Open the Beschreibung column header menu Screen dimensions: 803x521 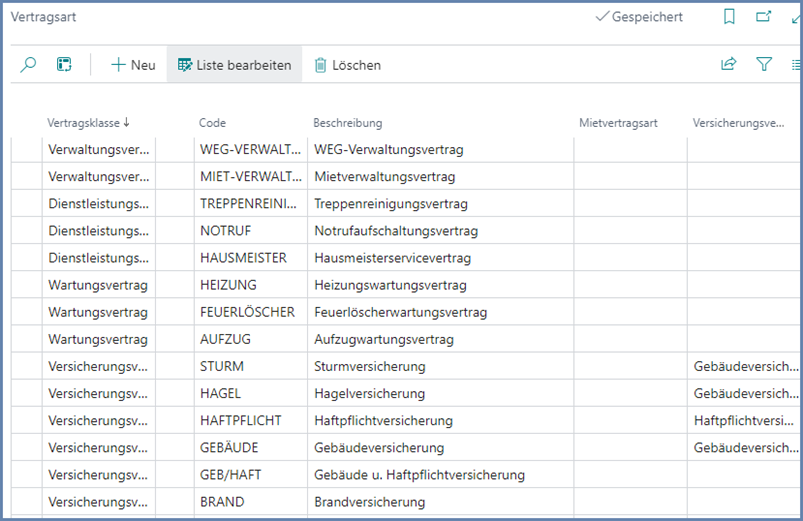pos(347,123)
